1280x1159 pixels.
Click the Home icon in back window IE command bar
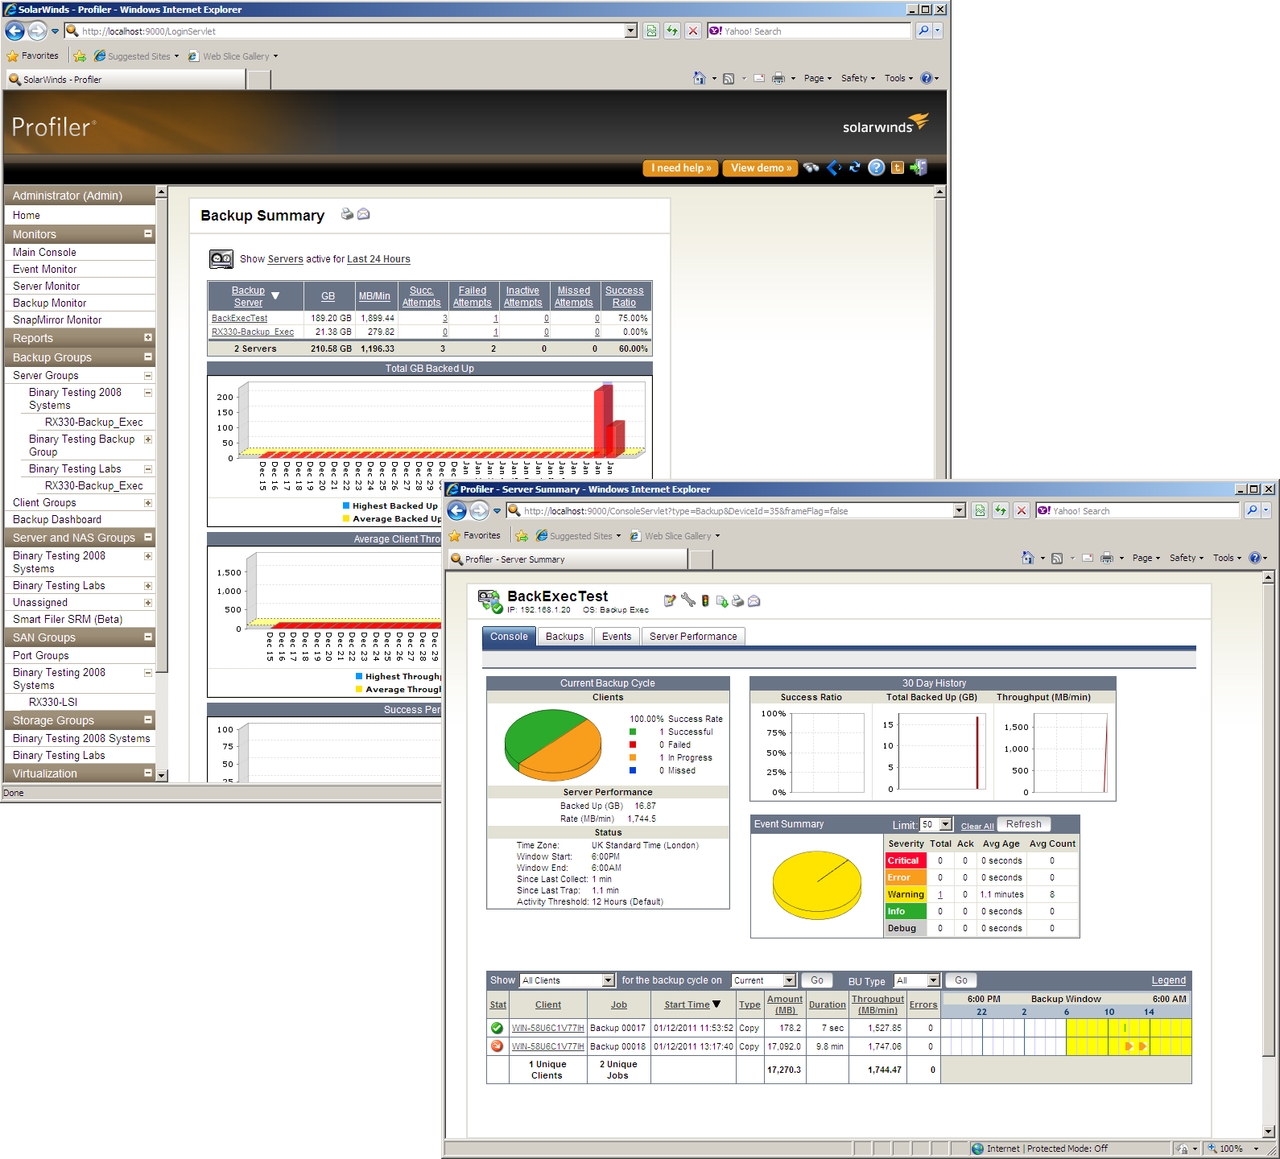[x=699, y=78]
